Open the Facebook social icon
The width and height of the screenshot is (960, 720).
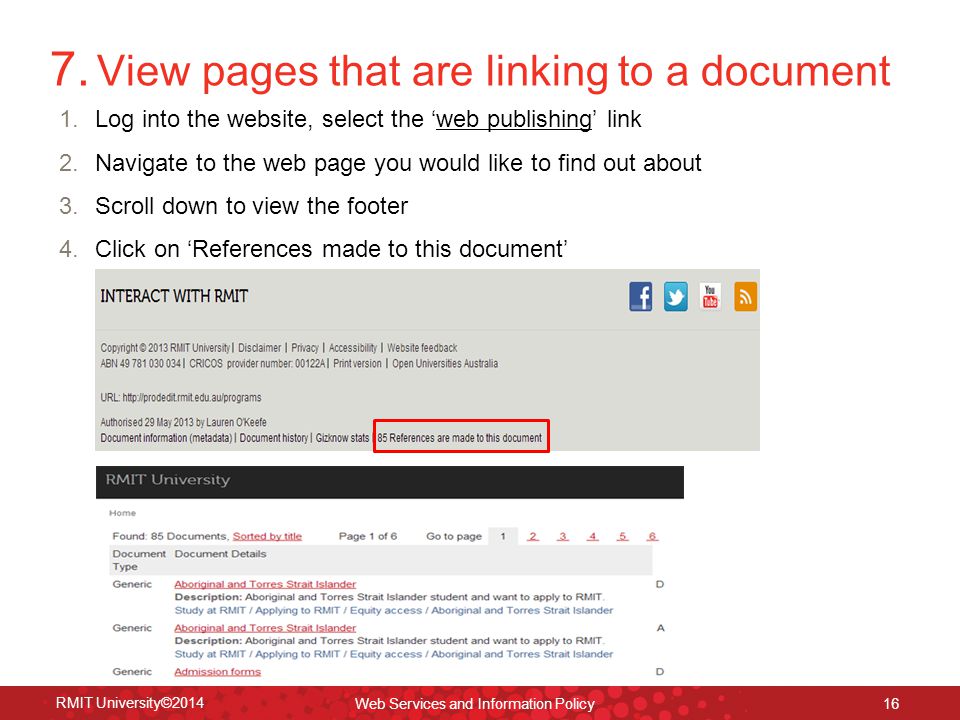tap(640, 297)
